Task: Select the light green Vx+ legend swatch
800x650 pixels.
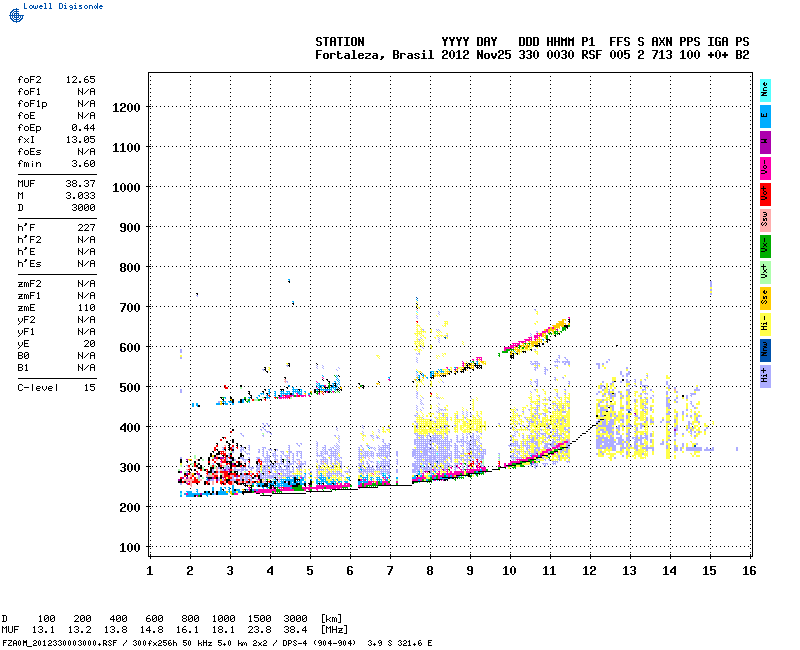Action: point(765,272)
